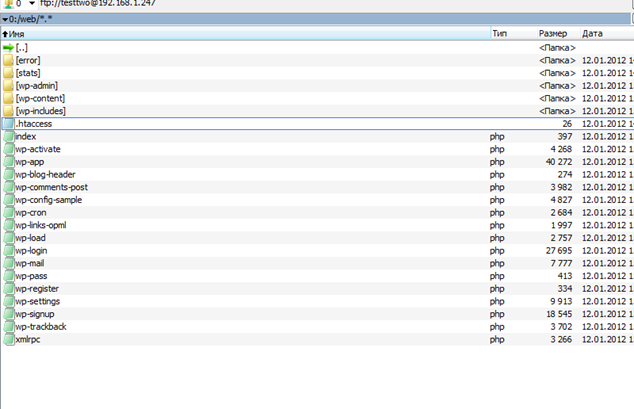
Task: Click the wp-content folder icon
Action: 8,98
